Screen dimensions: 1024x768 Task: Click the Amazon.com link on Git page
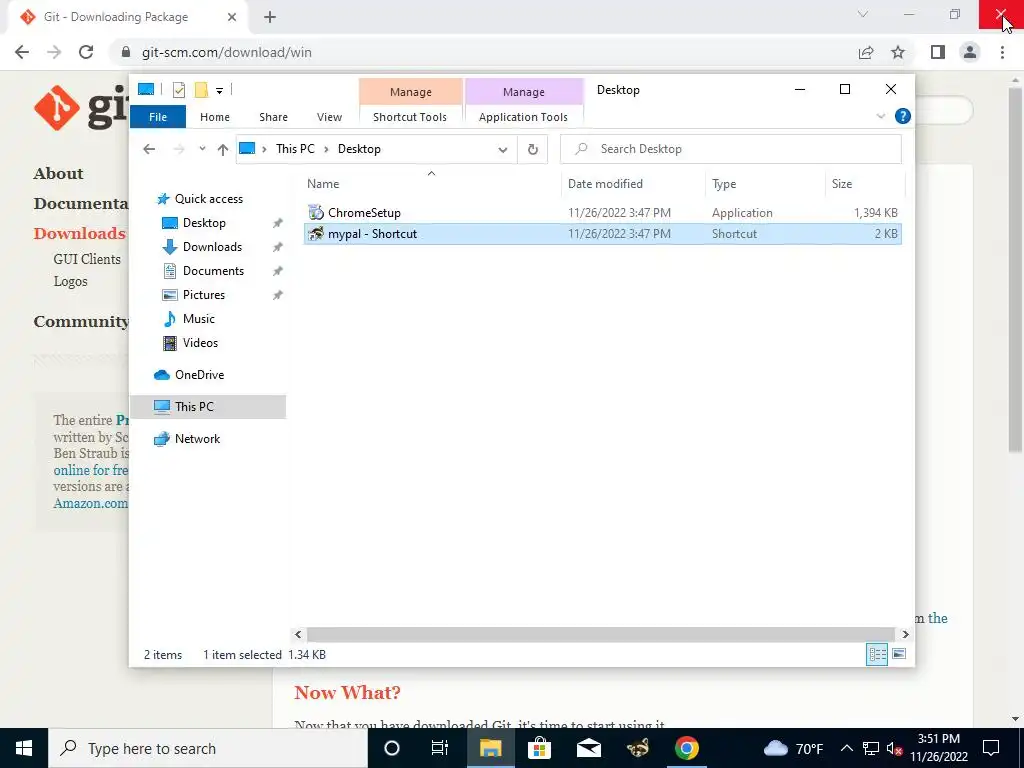(x=91, y=504)
